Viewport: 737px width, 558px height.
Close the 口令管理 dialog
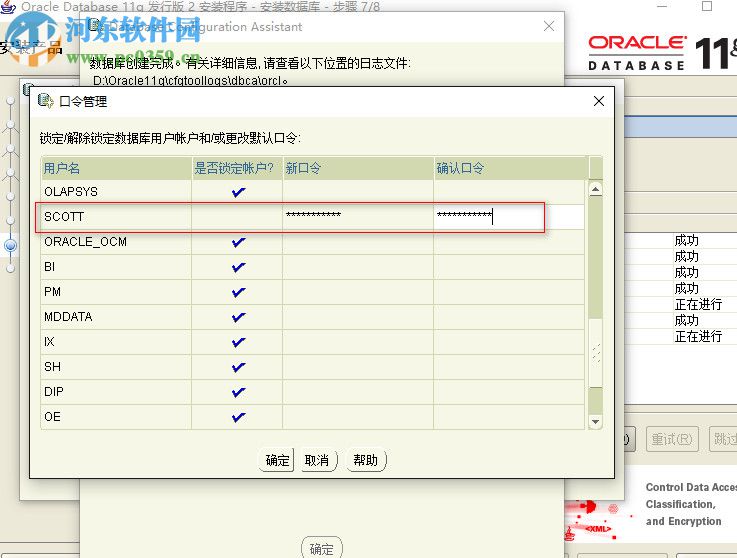click(x=598, y=101)
